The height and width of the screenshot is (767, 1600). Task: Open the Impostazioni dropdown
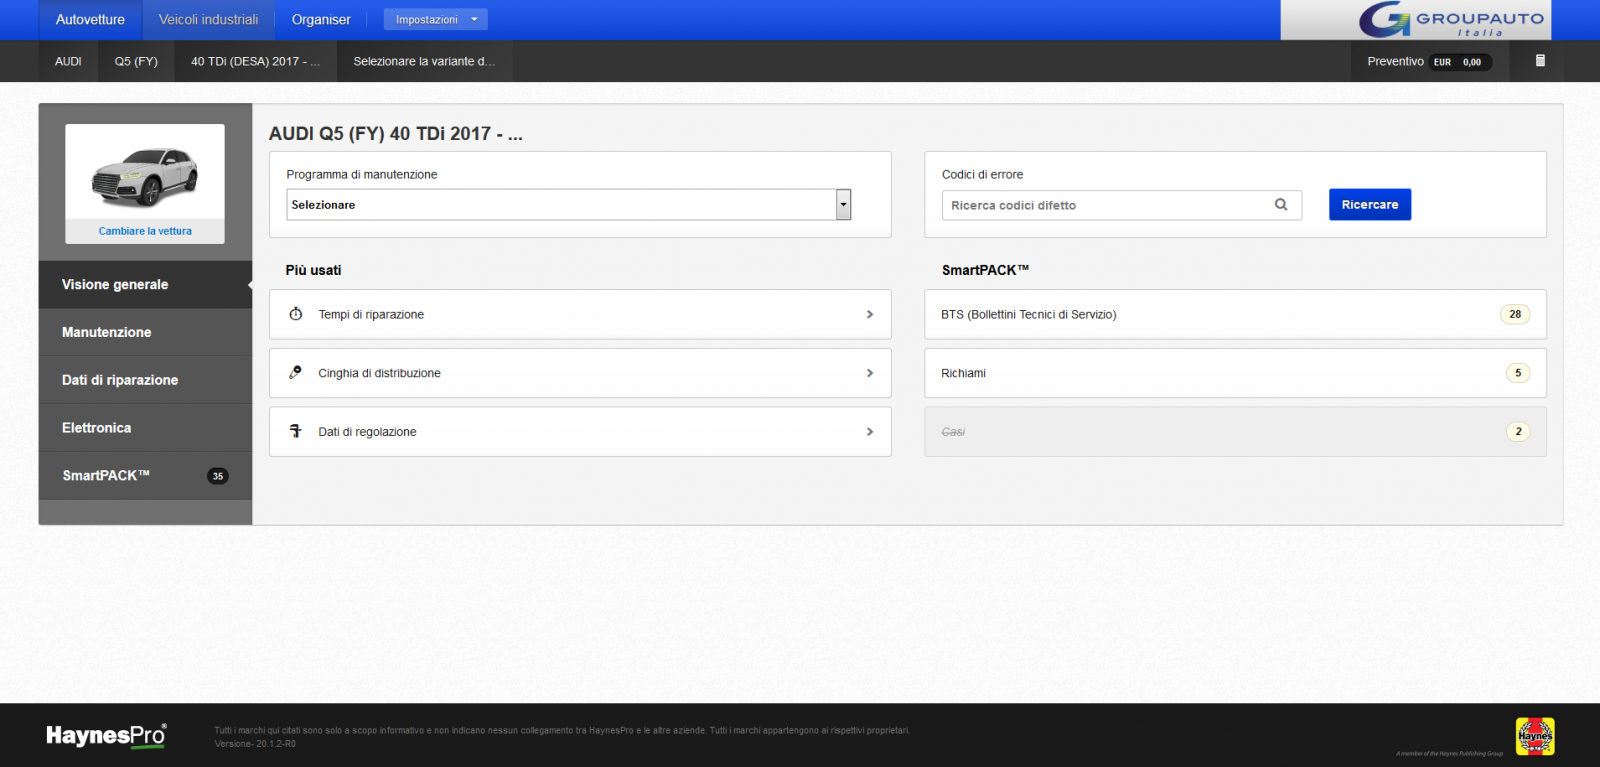(436, 19)
